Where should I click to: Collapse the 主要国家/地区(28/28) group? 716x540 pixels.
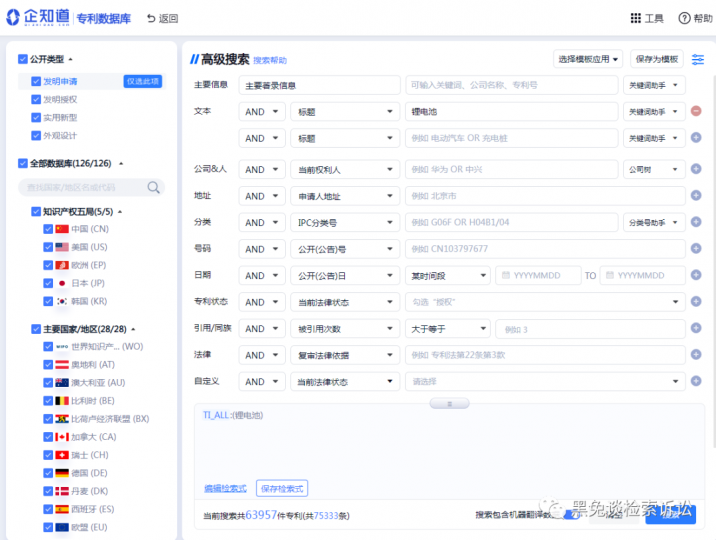(x=133, y=329)
